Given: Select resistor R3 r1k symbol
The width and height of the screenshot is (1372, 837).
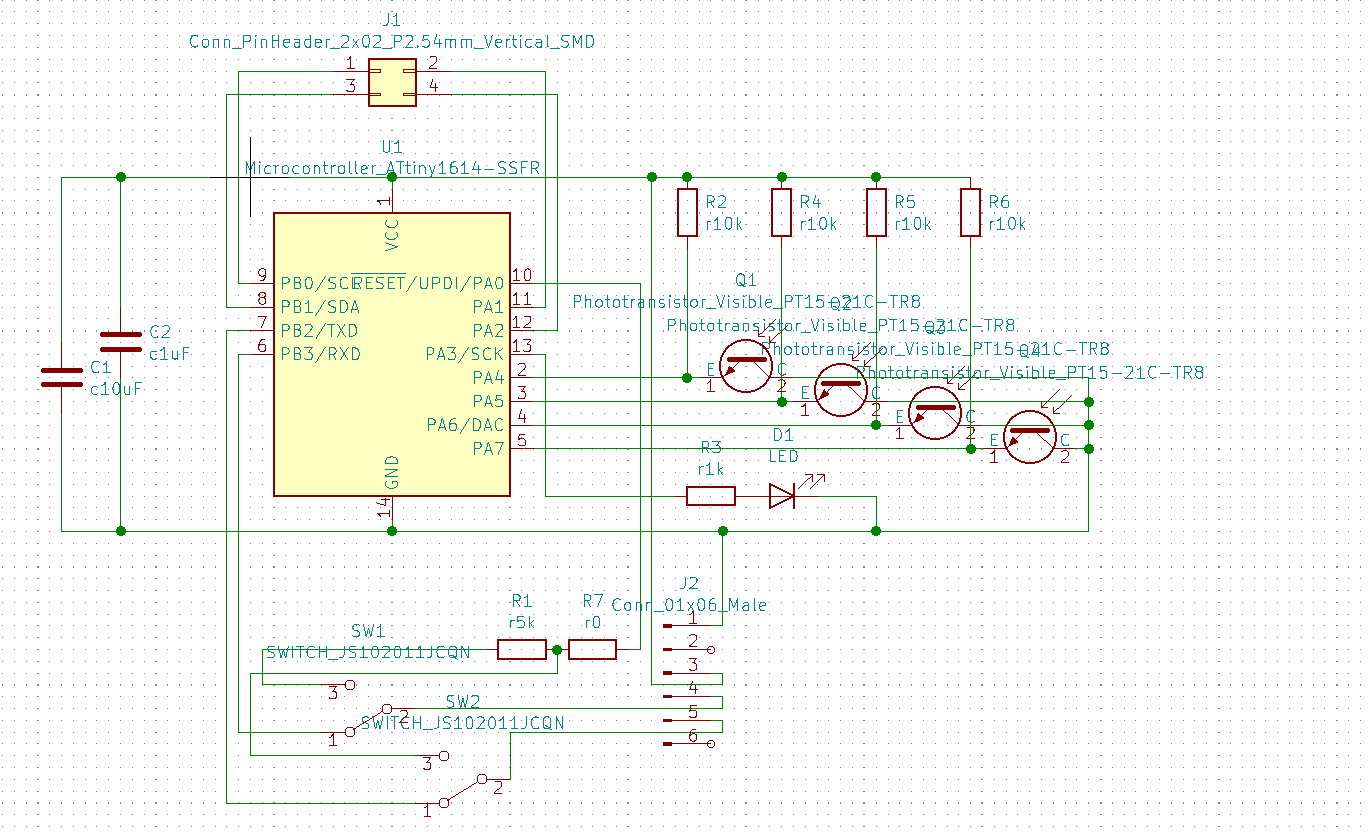Looking at the screenshot, I should click(711, 496).
